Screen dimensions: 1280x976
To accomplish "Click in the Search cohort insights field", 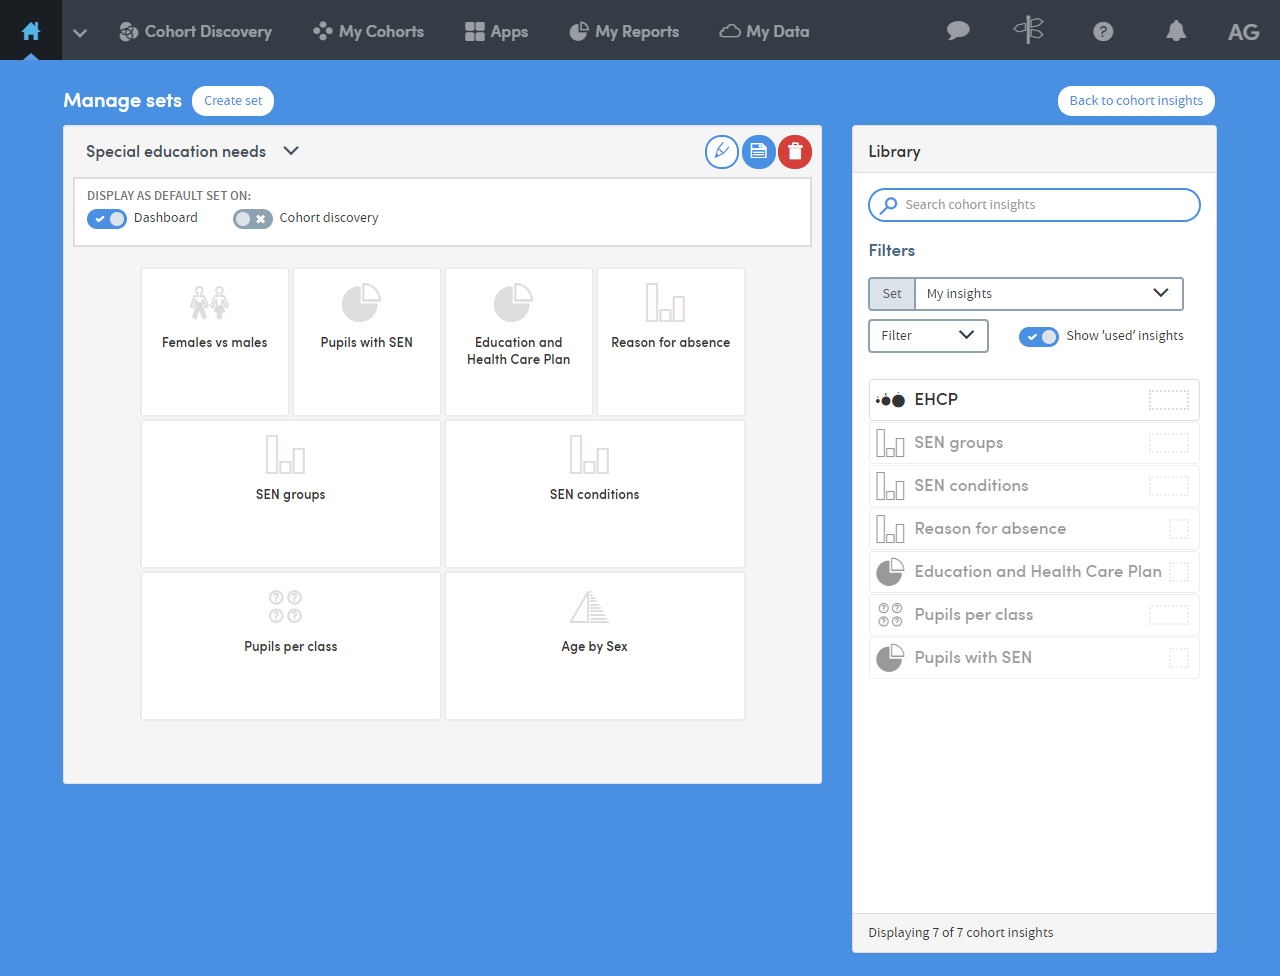I will pyautogui.click(x=1034, y=205).
